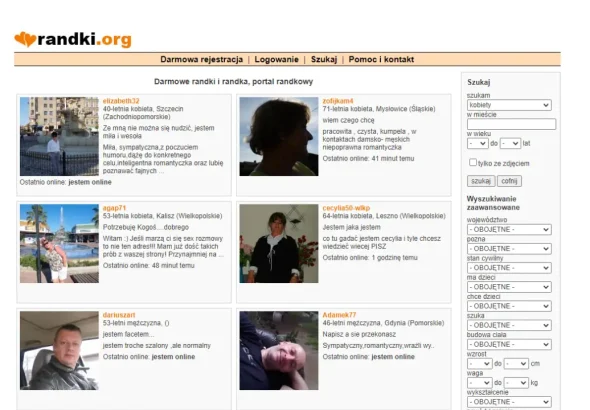The width and height of the screenshot is (590, 410).
Task: Open Adamek77 profile link
Action: (x=339, y=315)
